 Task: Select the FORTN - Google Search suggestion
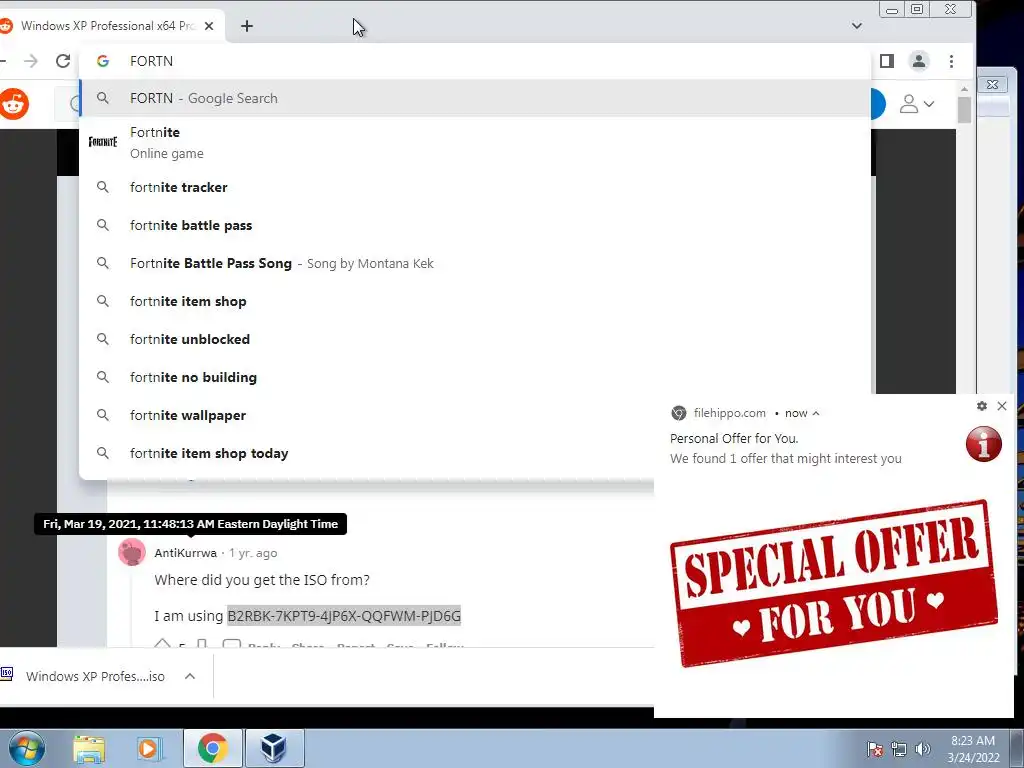[475, 99]
